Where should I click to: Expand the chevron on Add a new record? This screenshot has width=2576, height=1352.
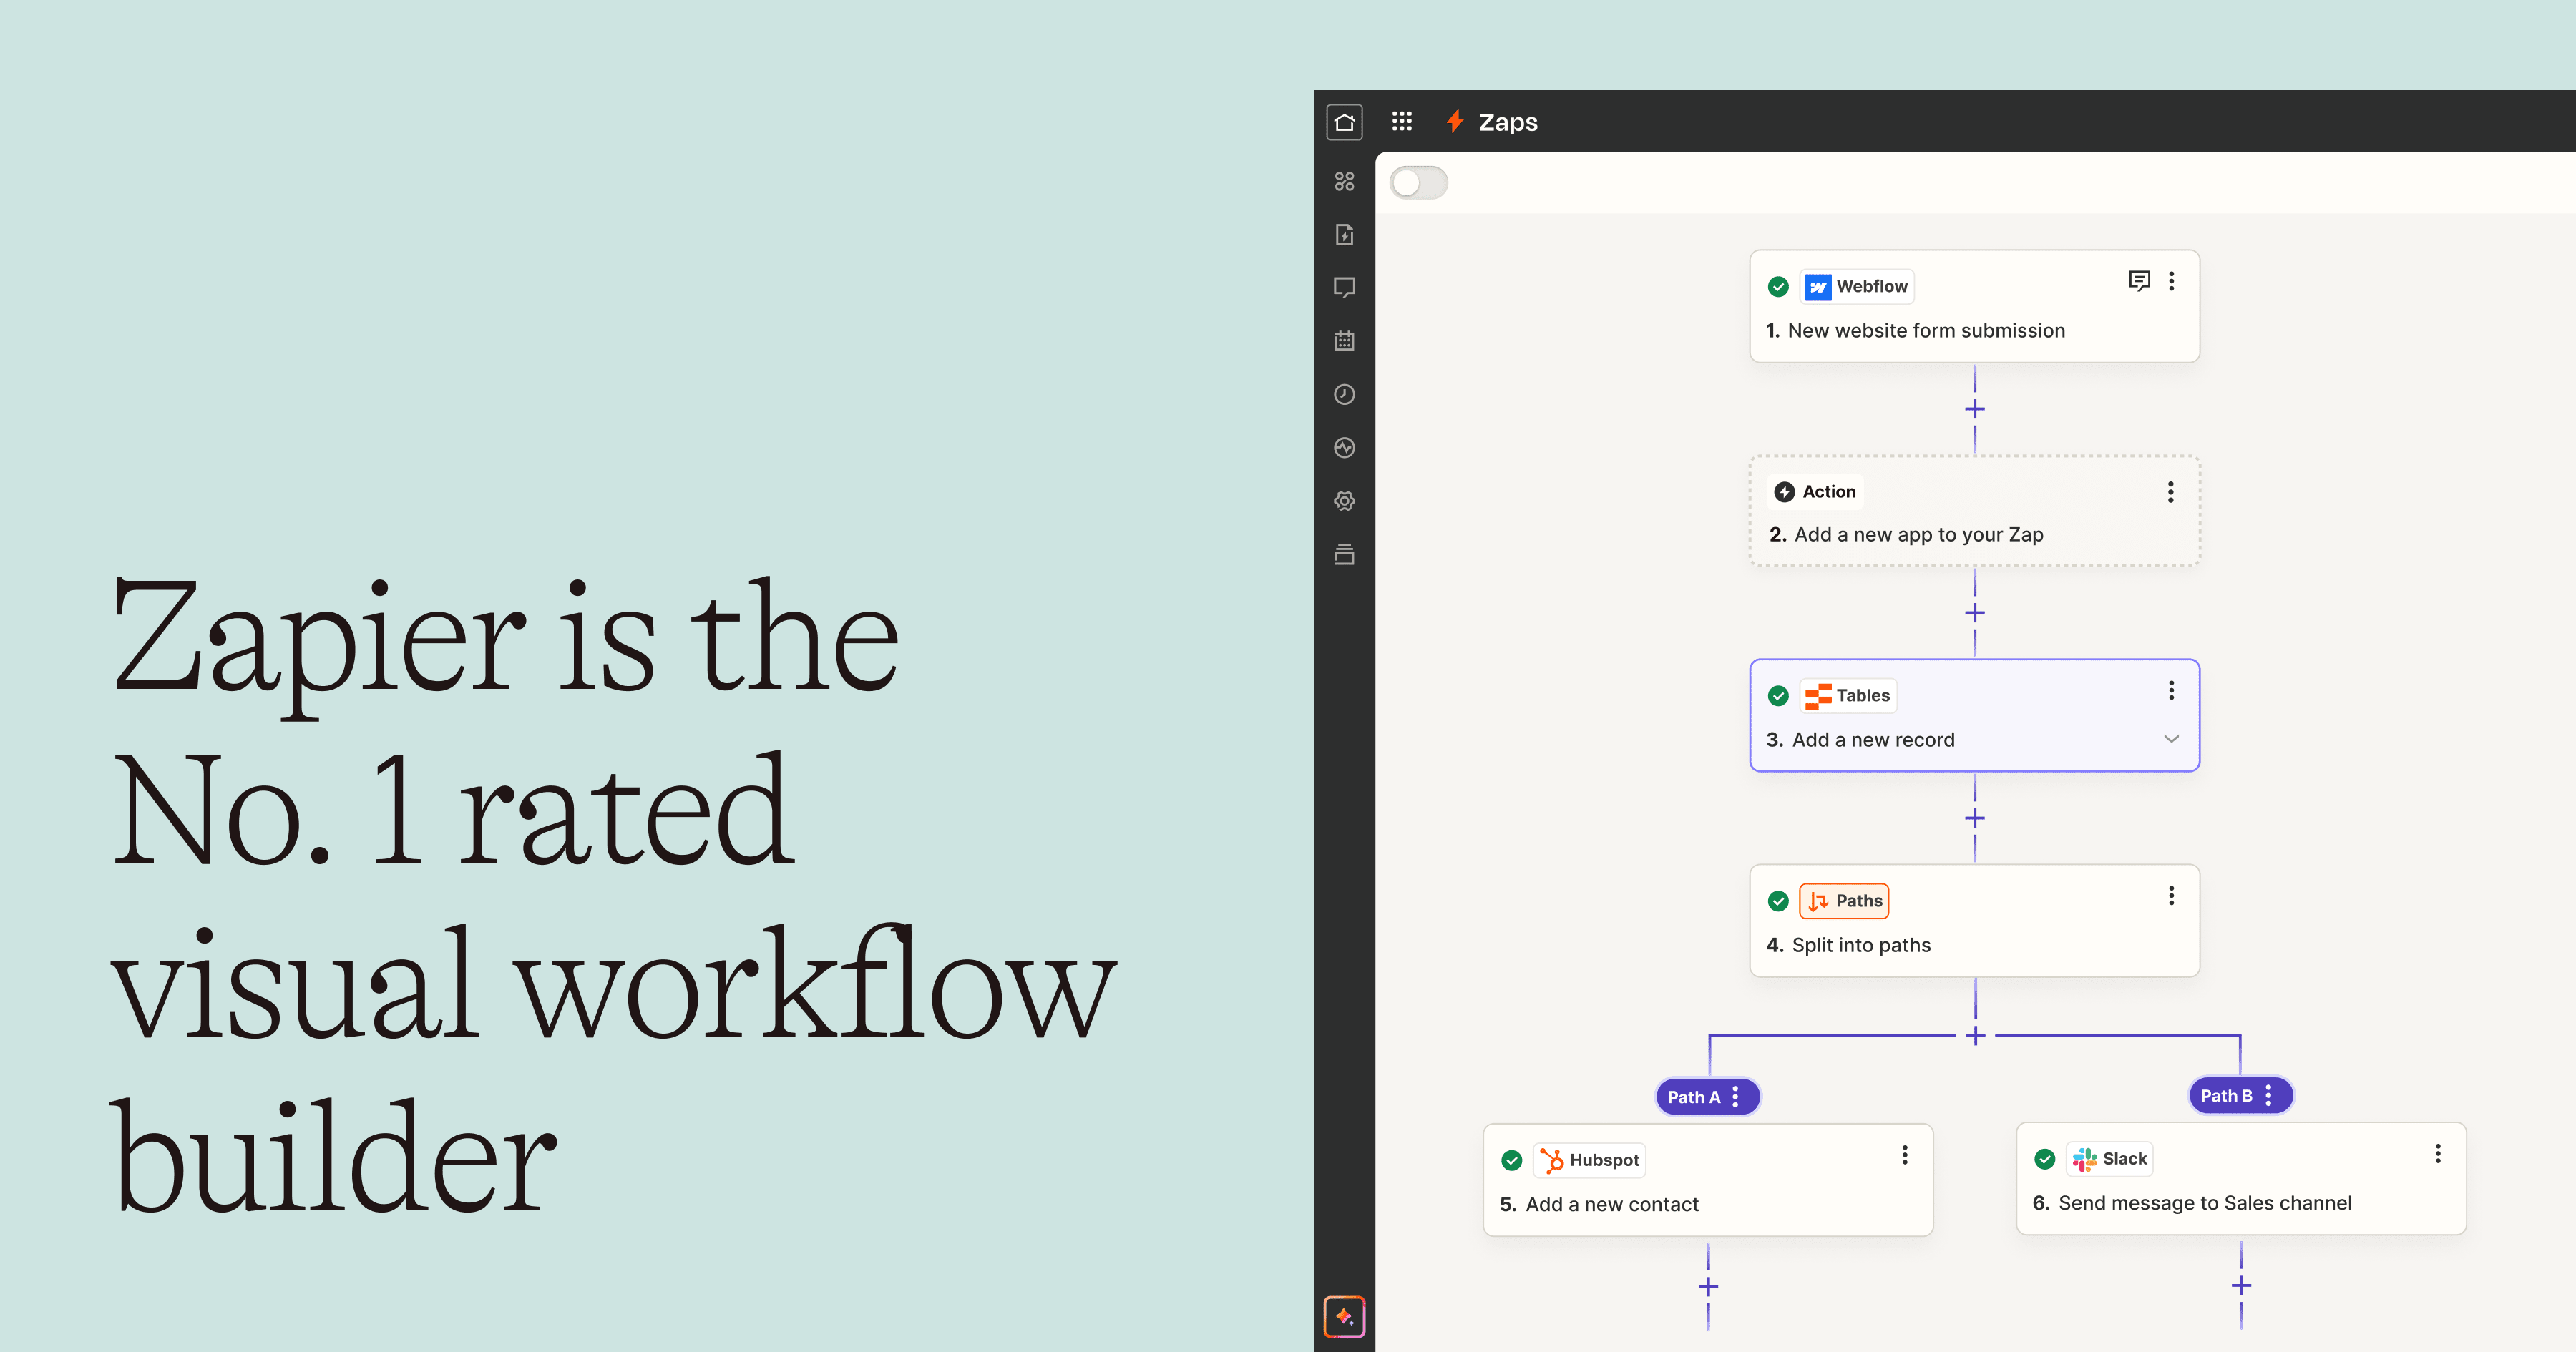[x=2171, y=739]
